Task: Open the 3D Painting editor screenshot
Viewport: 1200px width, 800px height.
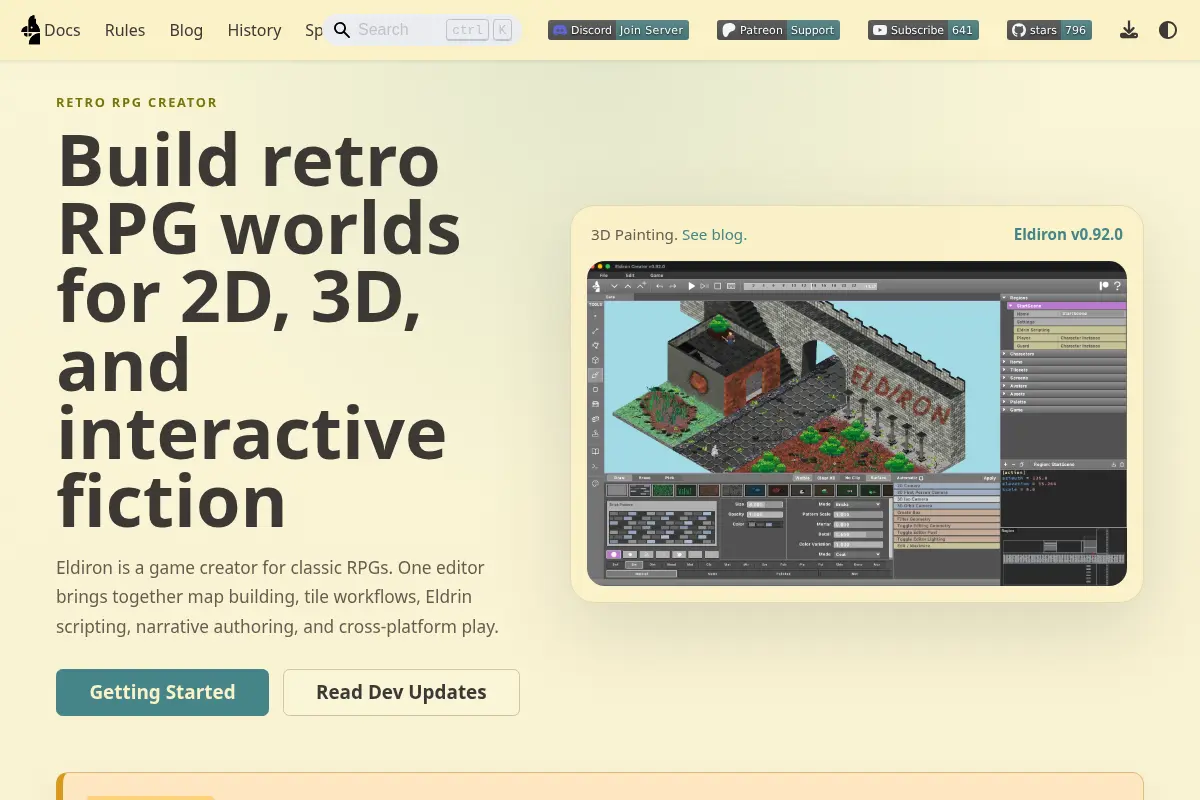Action: (x=857, y=423)
